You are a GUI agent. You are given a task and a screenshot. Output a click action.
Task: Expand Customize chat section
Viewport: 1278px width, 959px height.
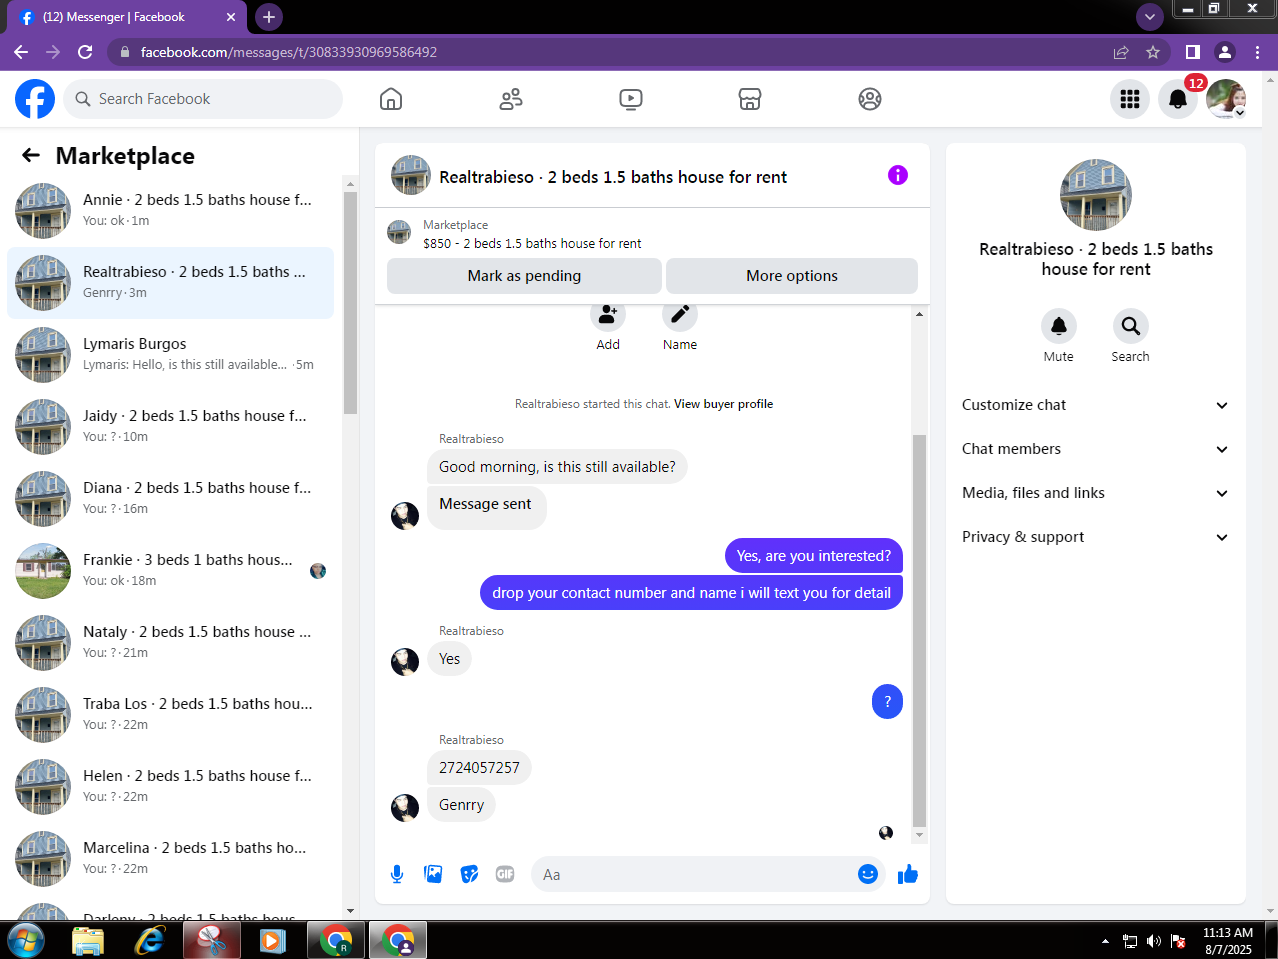click(1096, 405)
